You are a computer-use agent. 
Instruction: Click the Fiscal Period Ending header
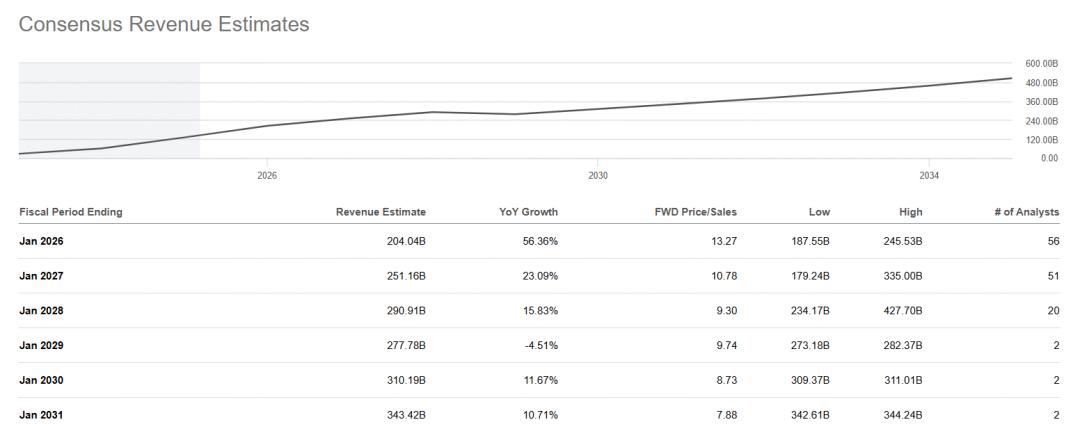tap(71, 212)
